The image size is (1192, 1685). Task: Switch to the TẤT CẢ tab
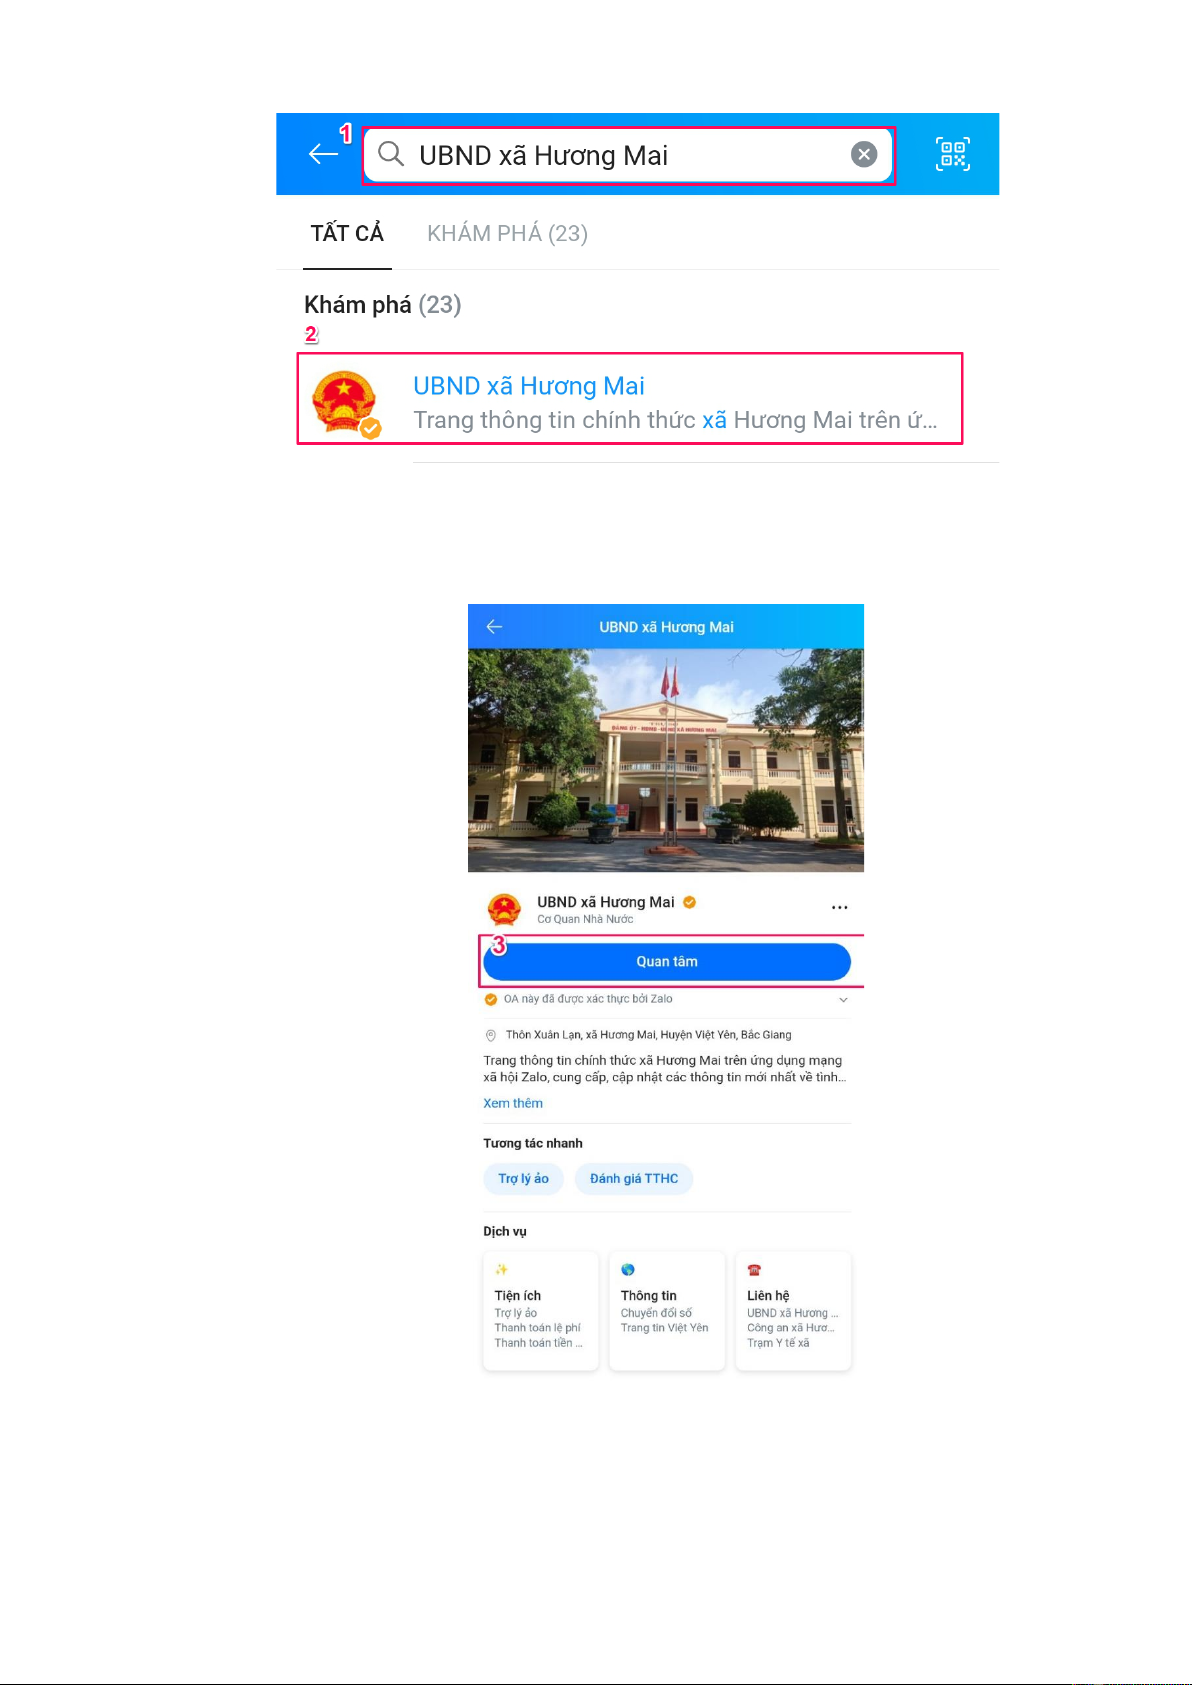coord(347,234)
